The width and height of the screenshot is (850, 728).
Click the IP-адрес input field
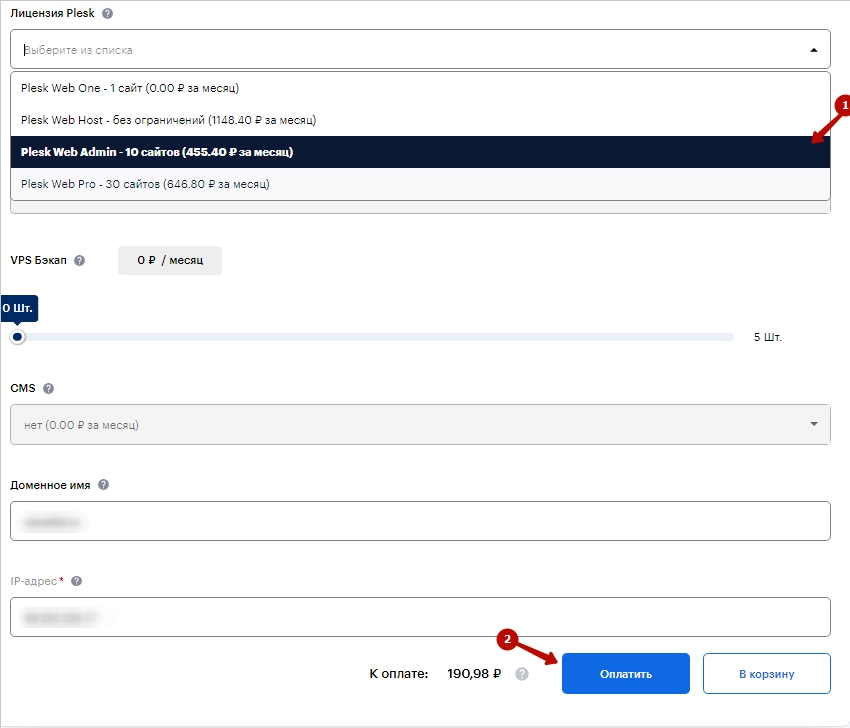pos(420,617)
